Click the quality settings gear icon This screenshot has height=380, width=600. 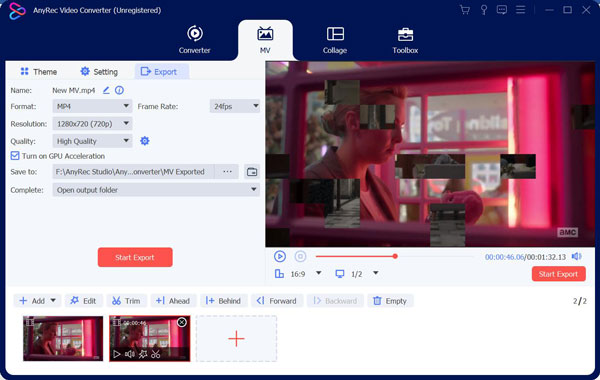click(x=145, y=141)
